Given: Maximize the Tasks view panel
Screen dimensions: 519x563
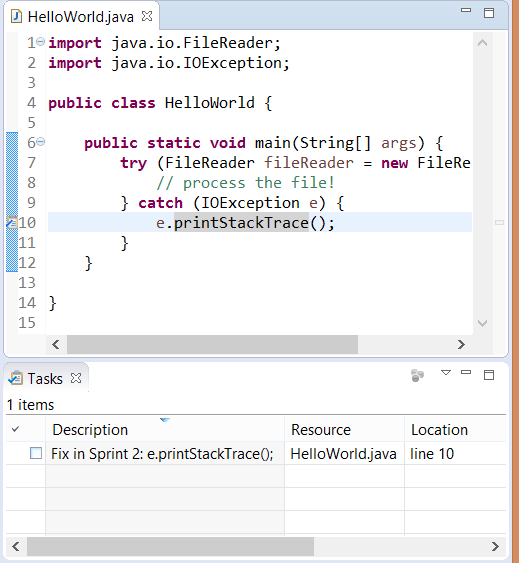Looking at the screenshot, I should [489, 375].
